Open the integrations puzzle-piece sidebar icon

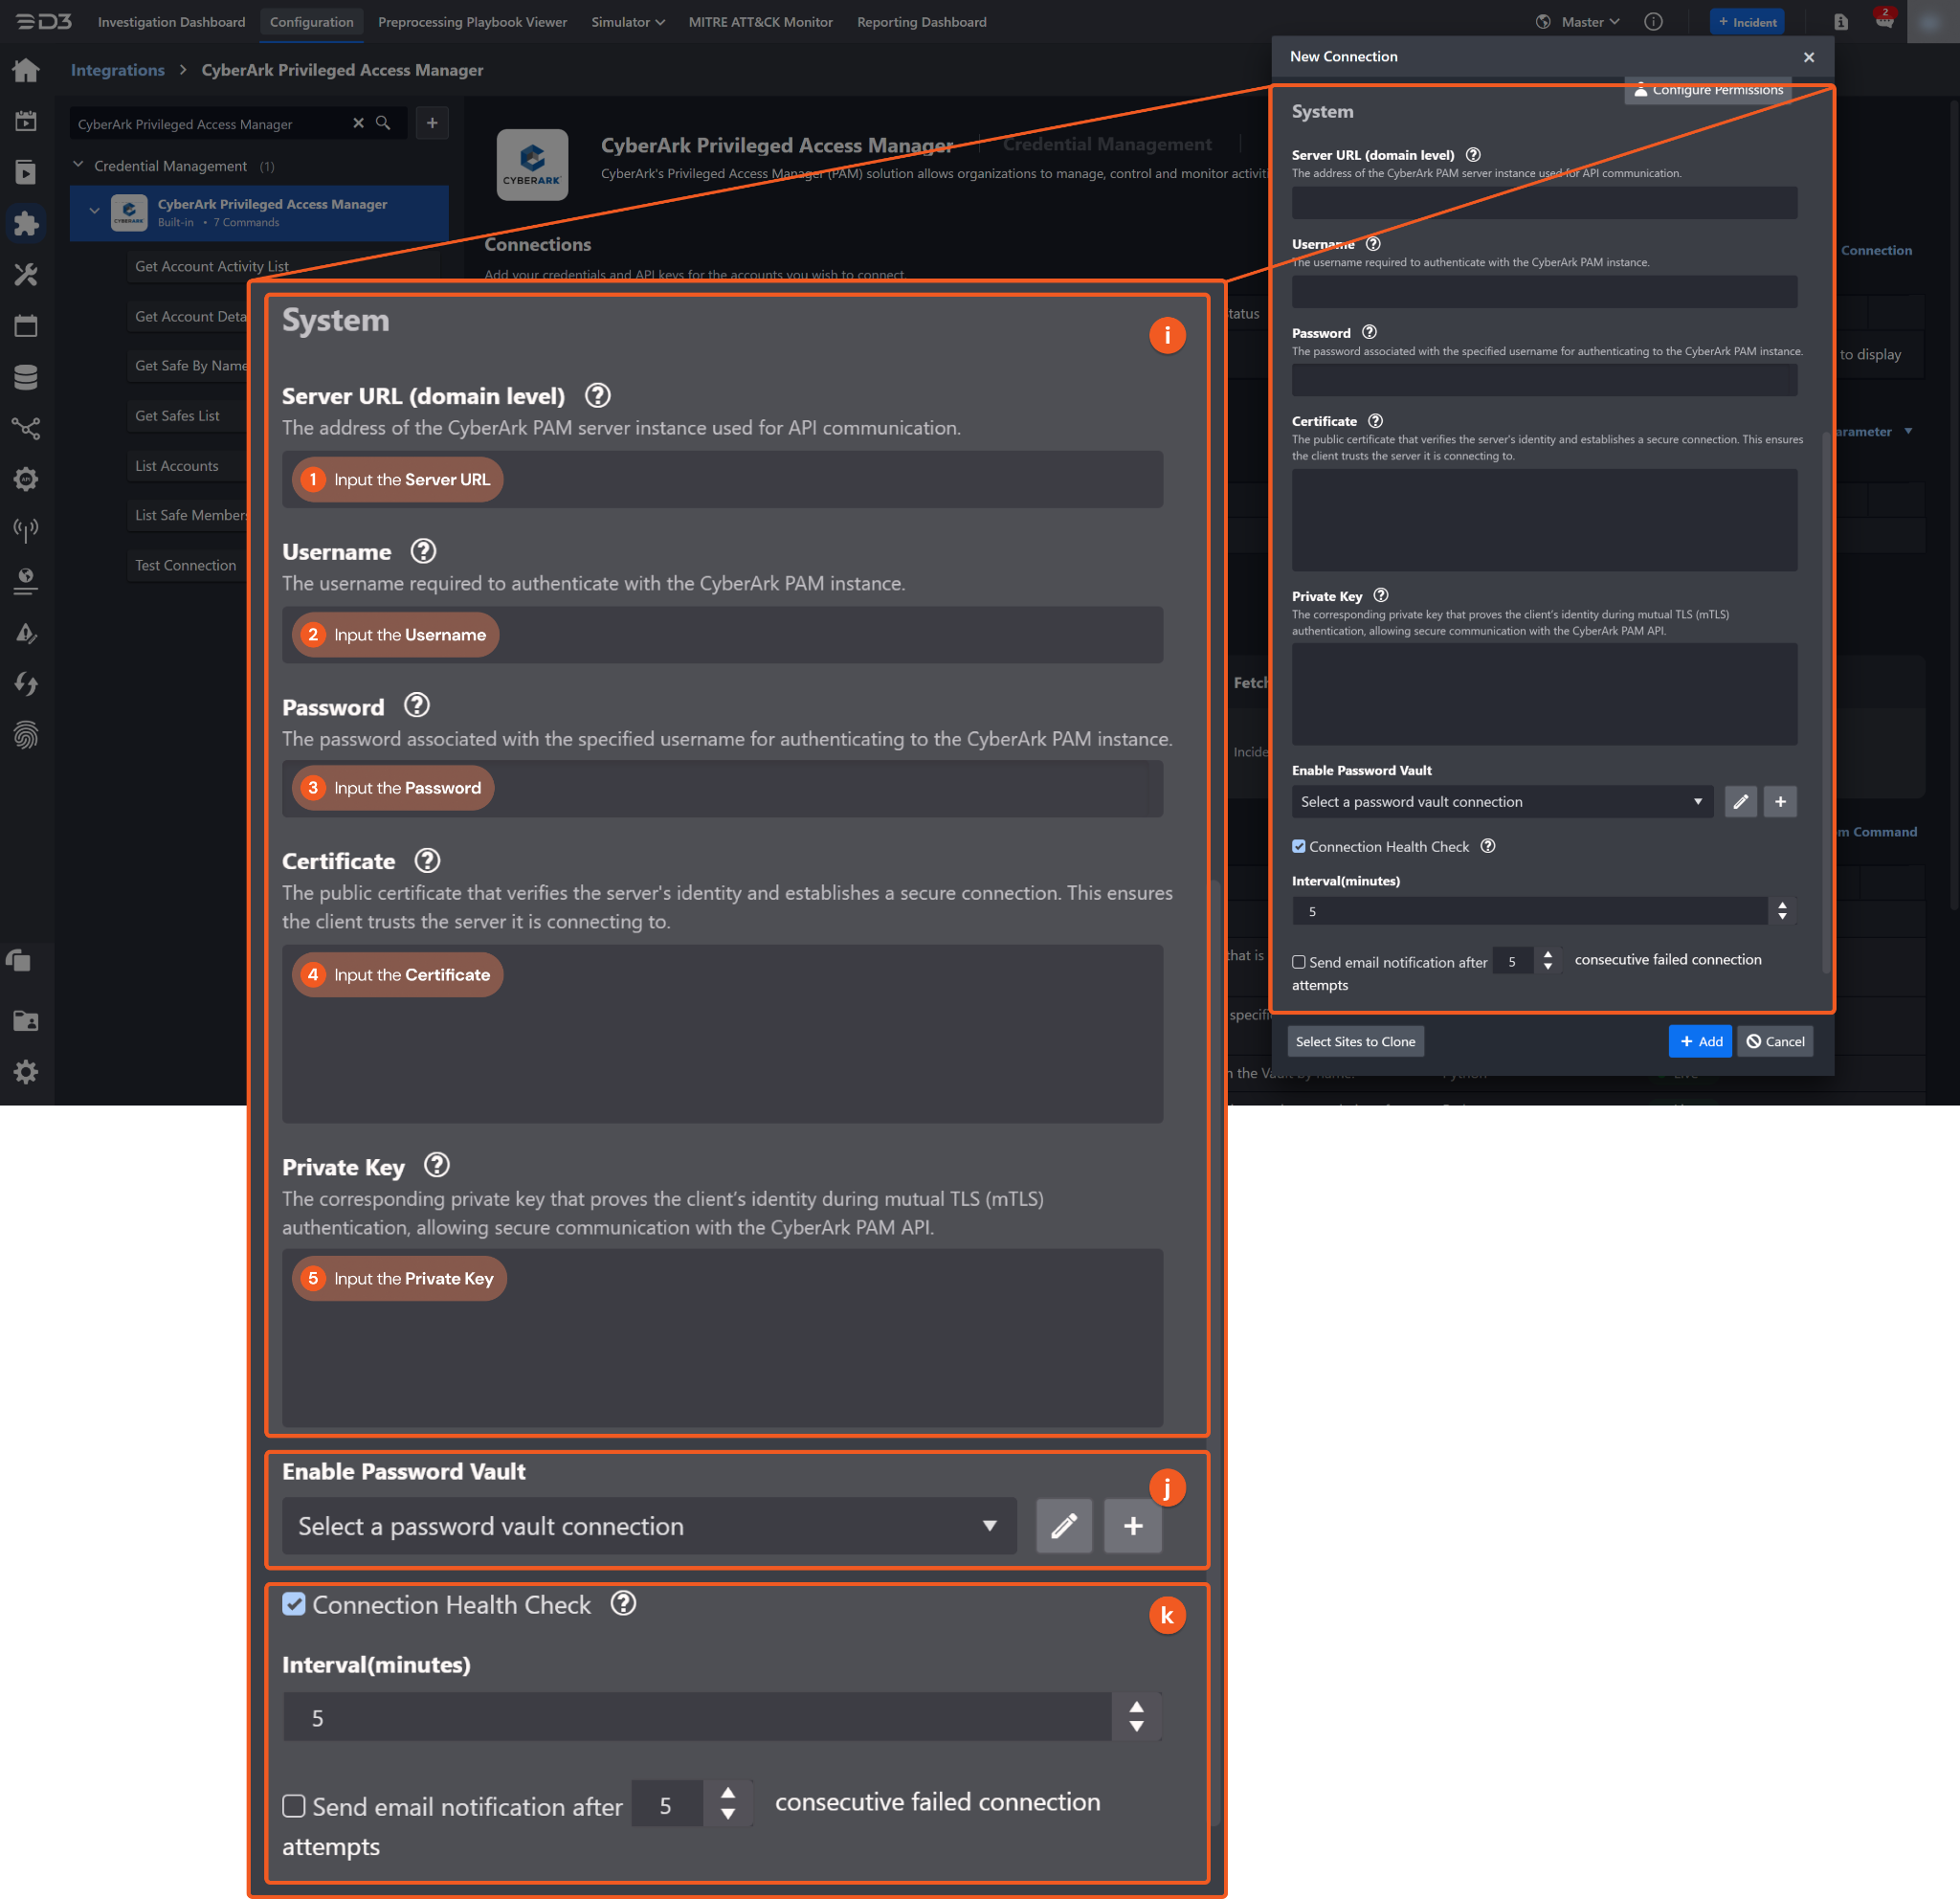click(26, 223)
